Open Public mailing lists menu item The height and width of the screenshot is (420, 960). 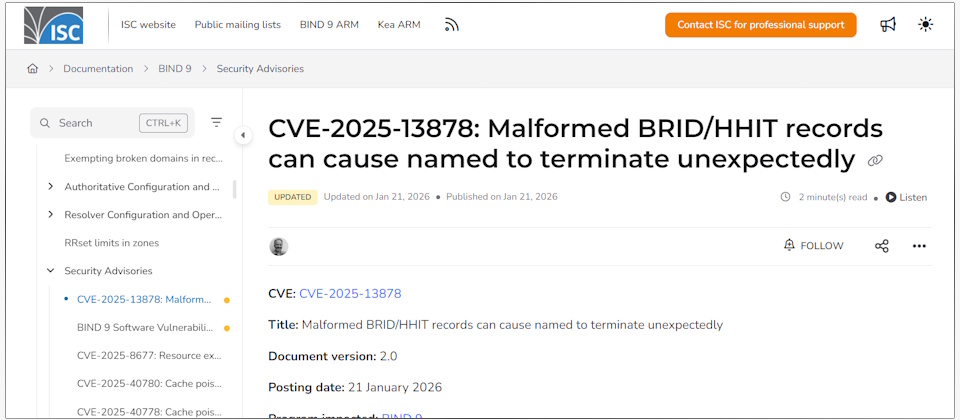(237, 25)
